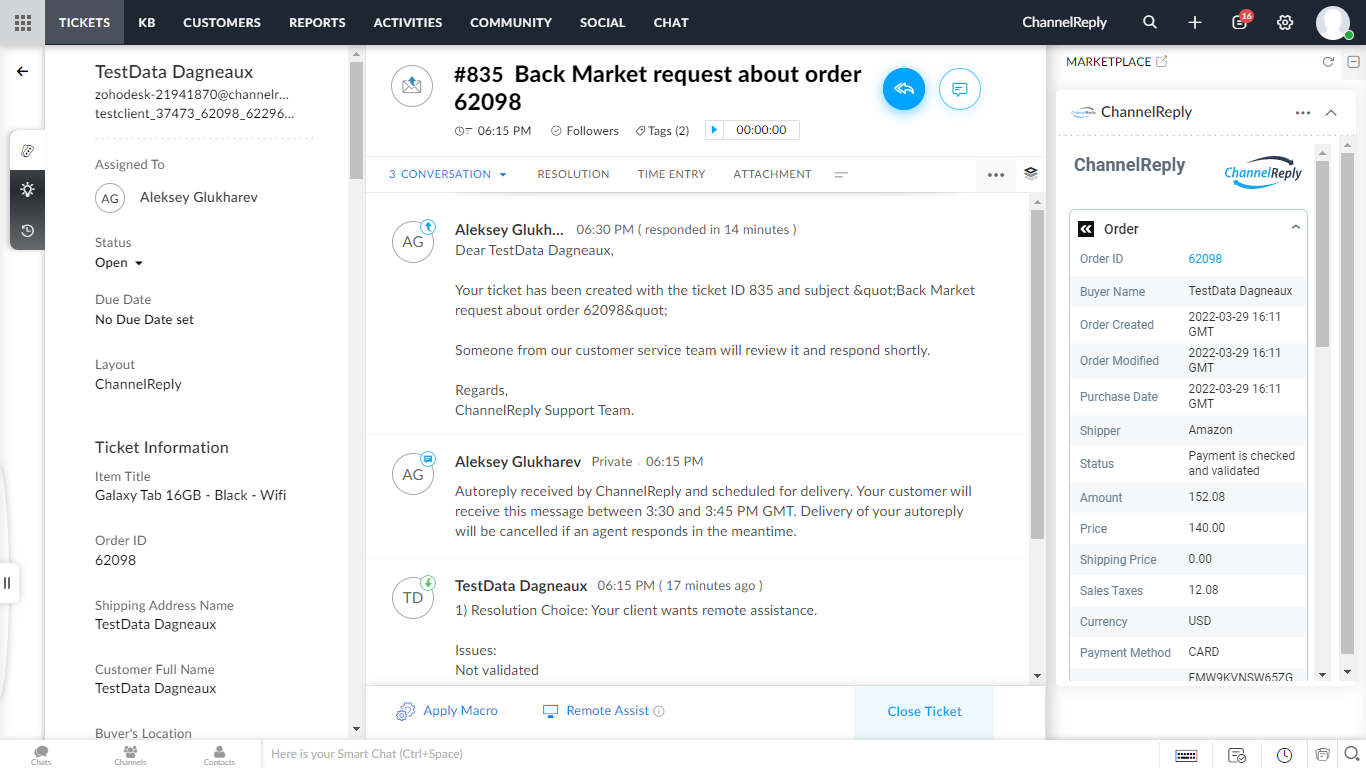Open the conversation filter lines icon

[841, 174]
